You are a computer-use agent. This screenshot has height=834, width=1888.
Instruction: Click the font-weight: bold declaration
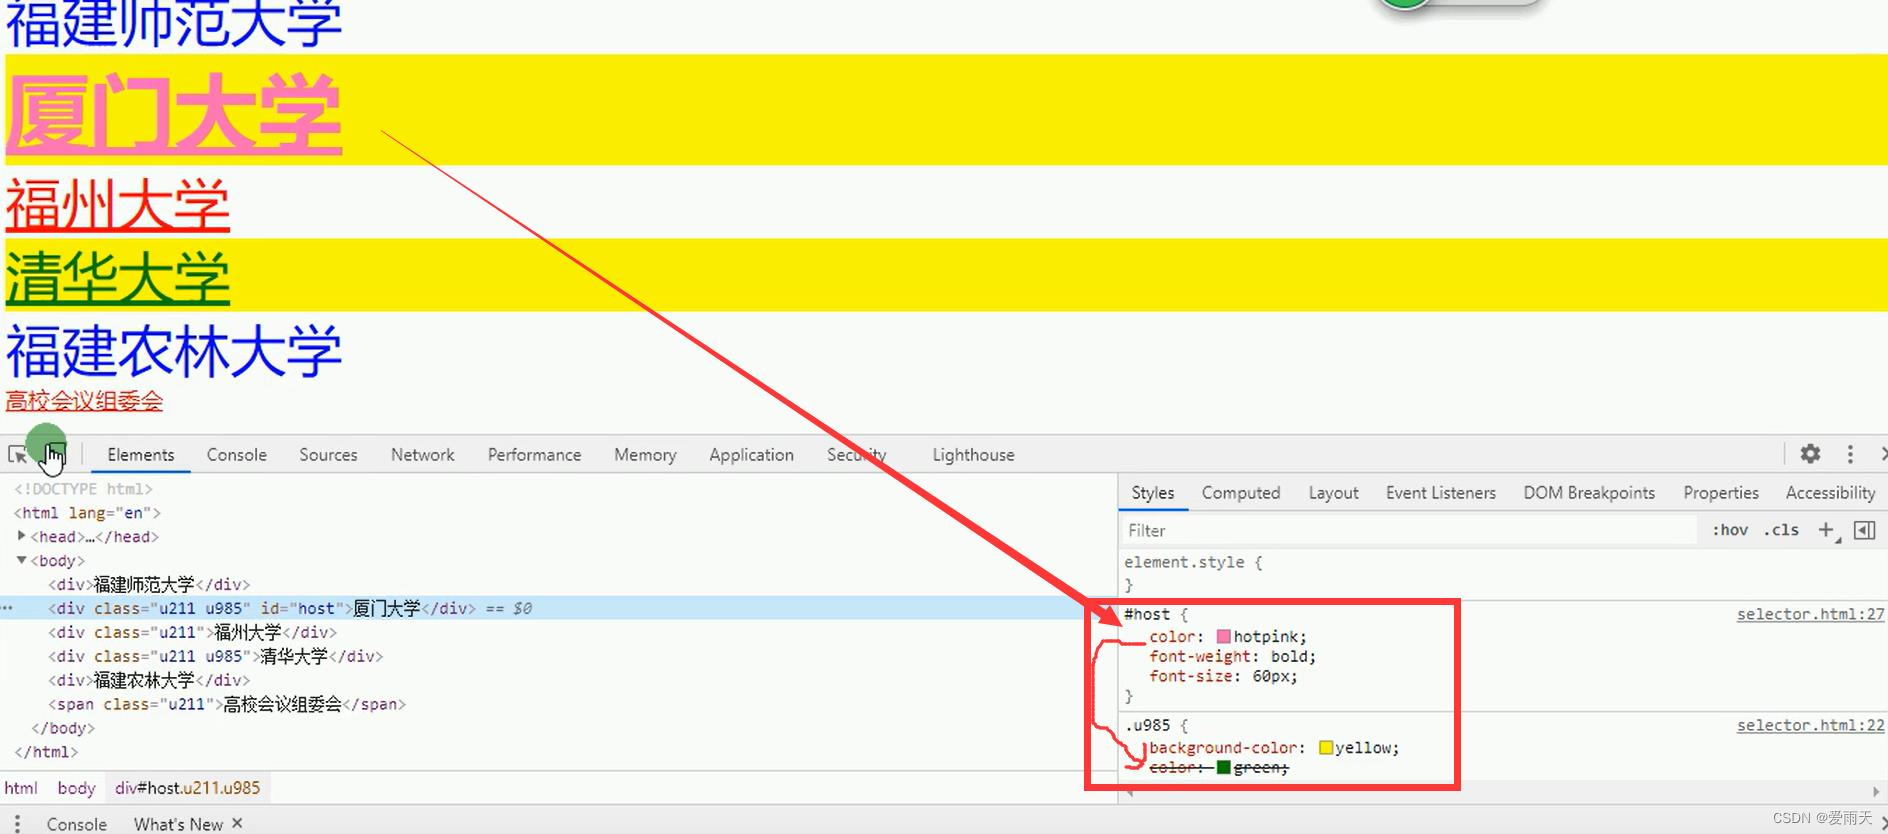(x=1232, y=656)
